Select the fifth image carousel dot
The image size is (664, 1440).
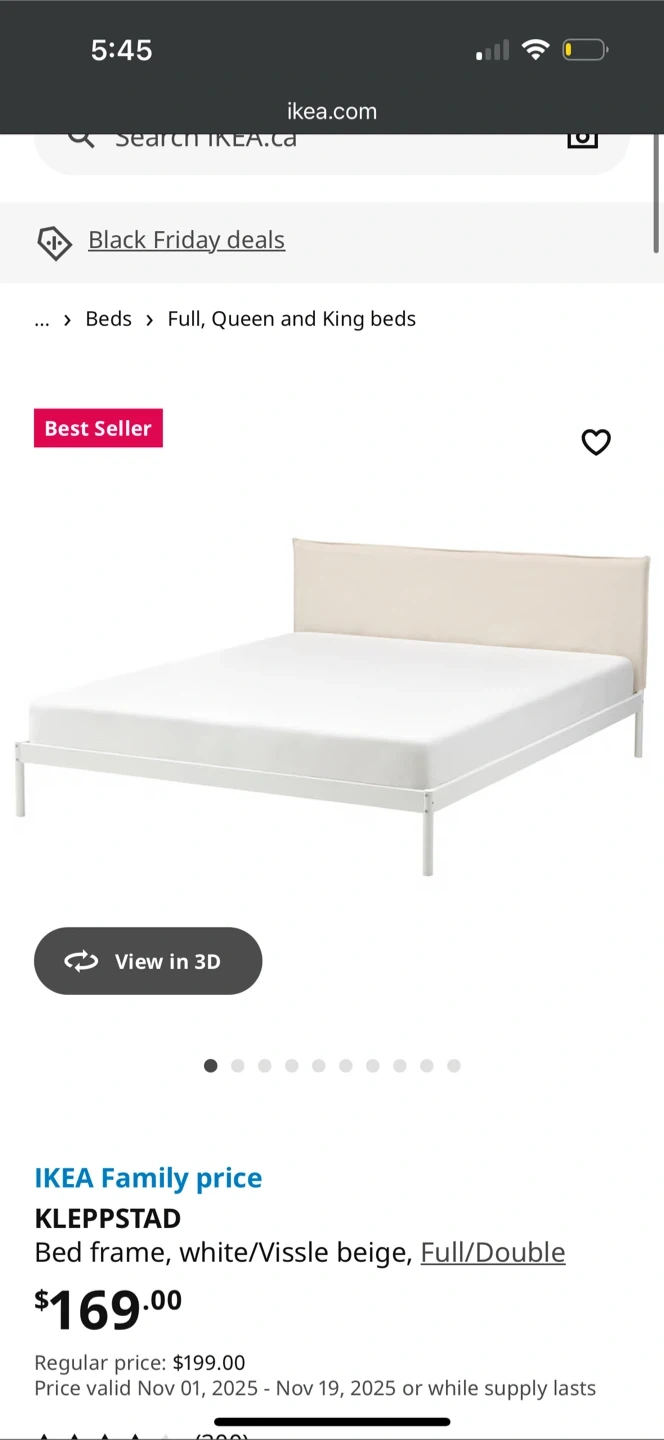coord(319,1066)
